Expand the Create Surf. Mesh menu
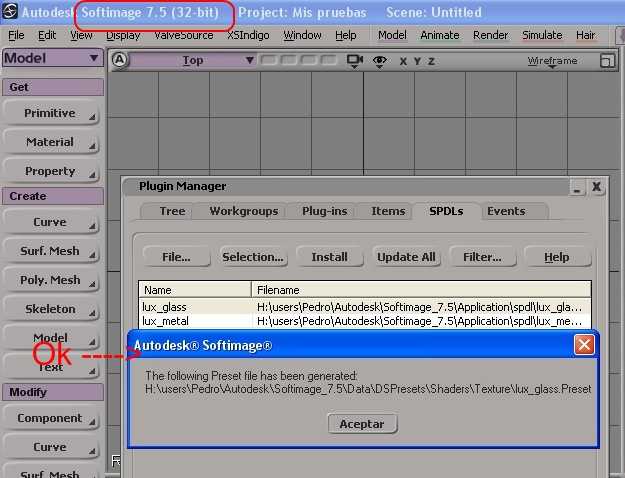Viewport: 625px width, 478px height. click(51, 251)
